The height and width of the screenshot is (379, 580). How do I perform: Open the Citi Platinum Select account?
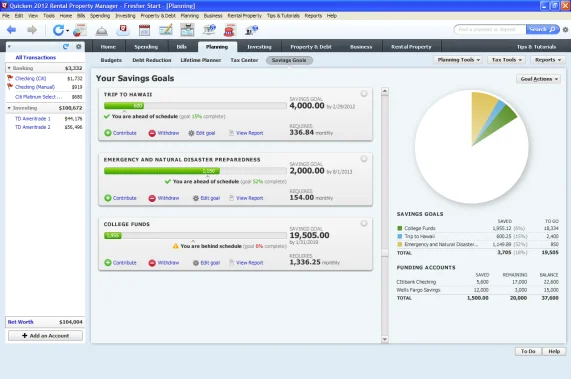click(x=38, y=97)
